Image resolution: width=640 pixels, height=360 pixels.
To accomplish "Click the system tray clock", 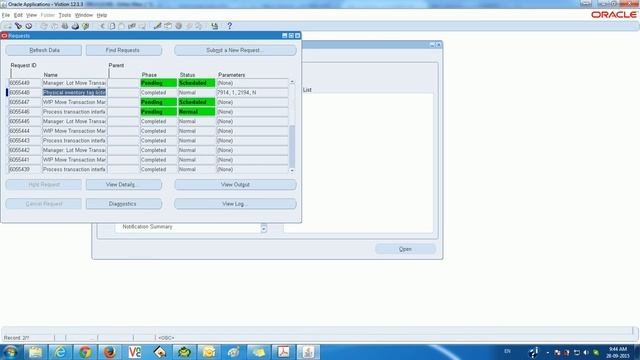I will 618,352.
